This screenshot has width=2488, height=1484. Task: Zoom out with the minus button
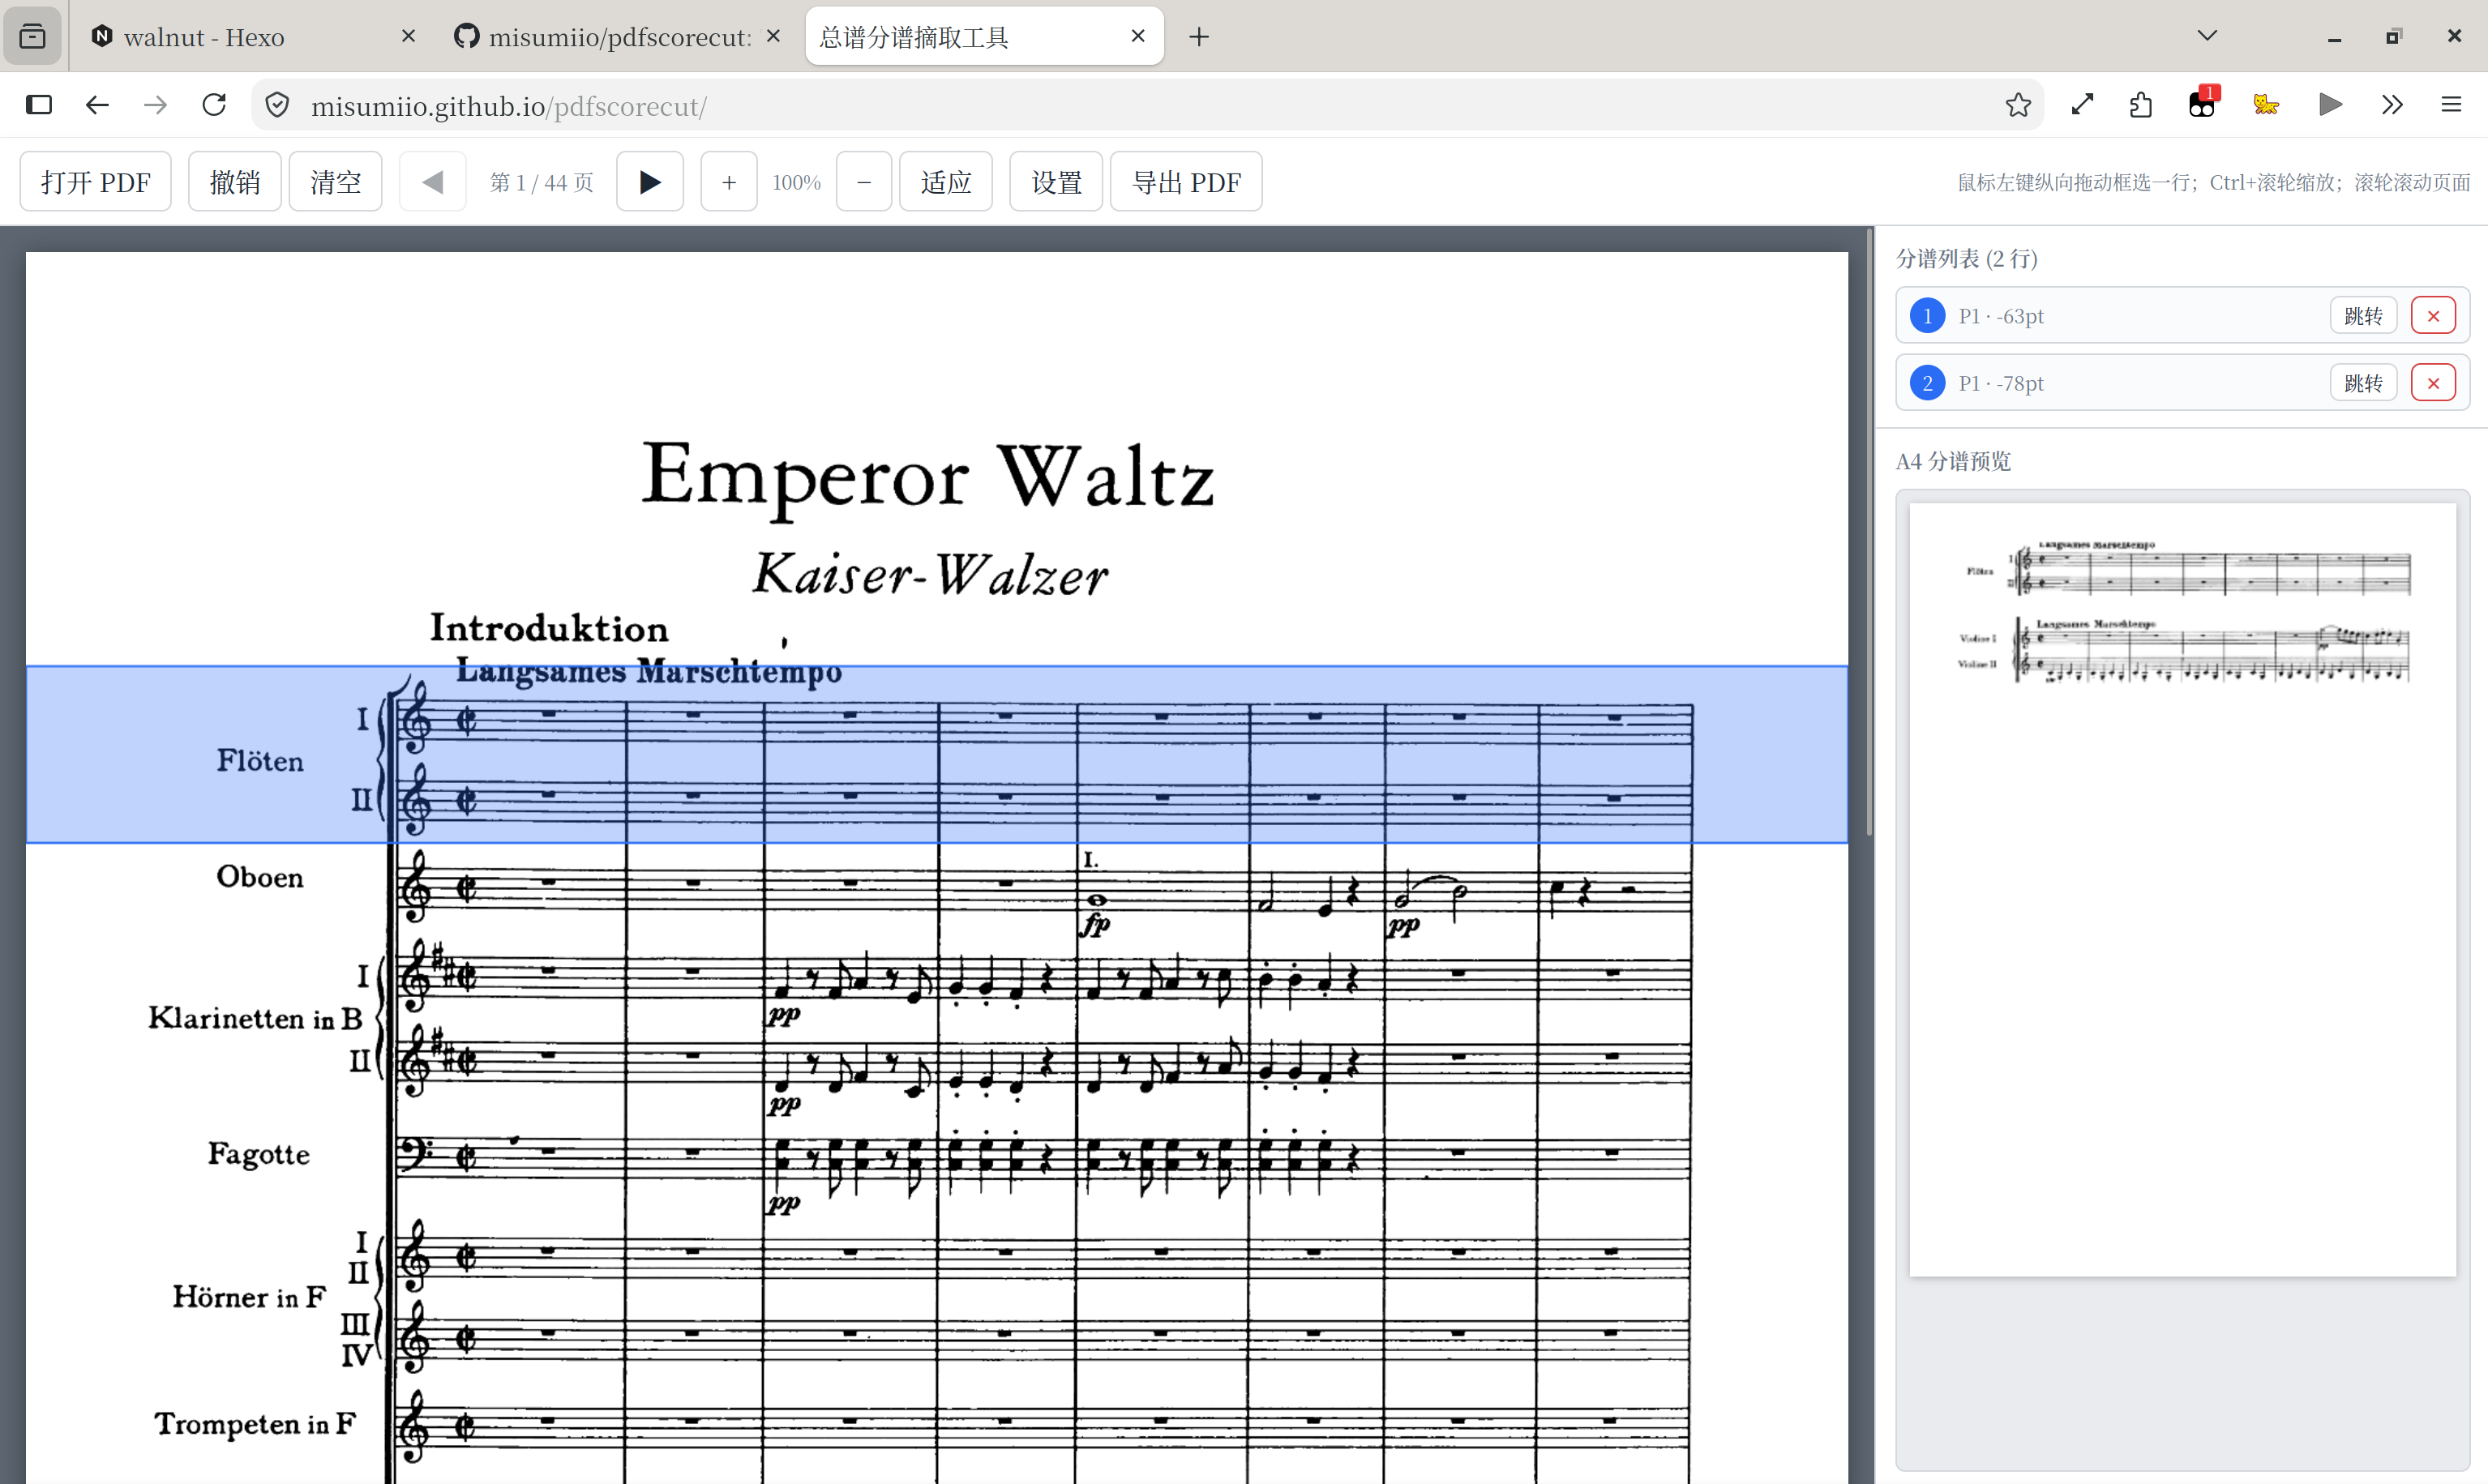coord(864,182)
